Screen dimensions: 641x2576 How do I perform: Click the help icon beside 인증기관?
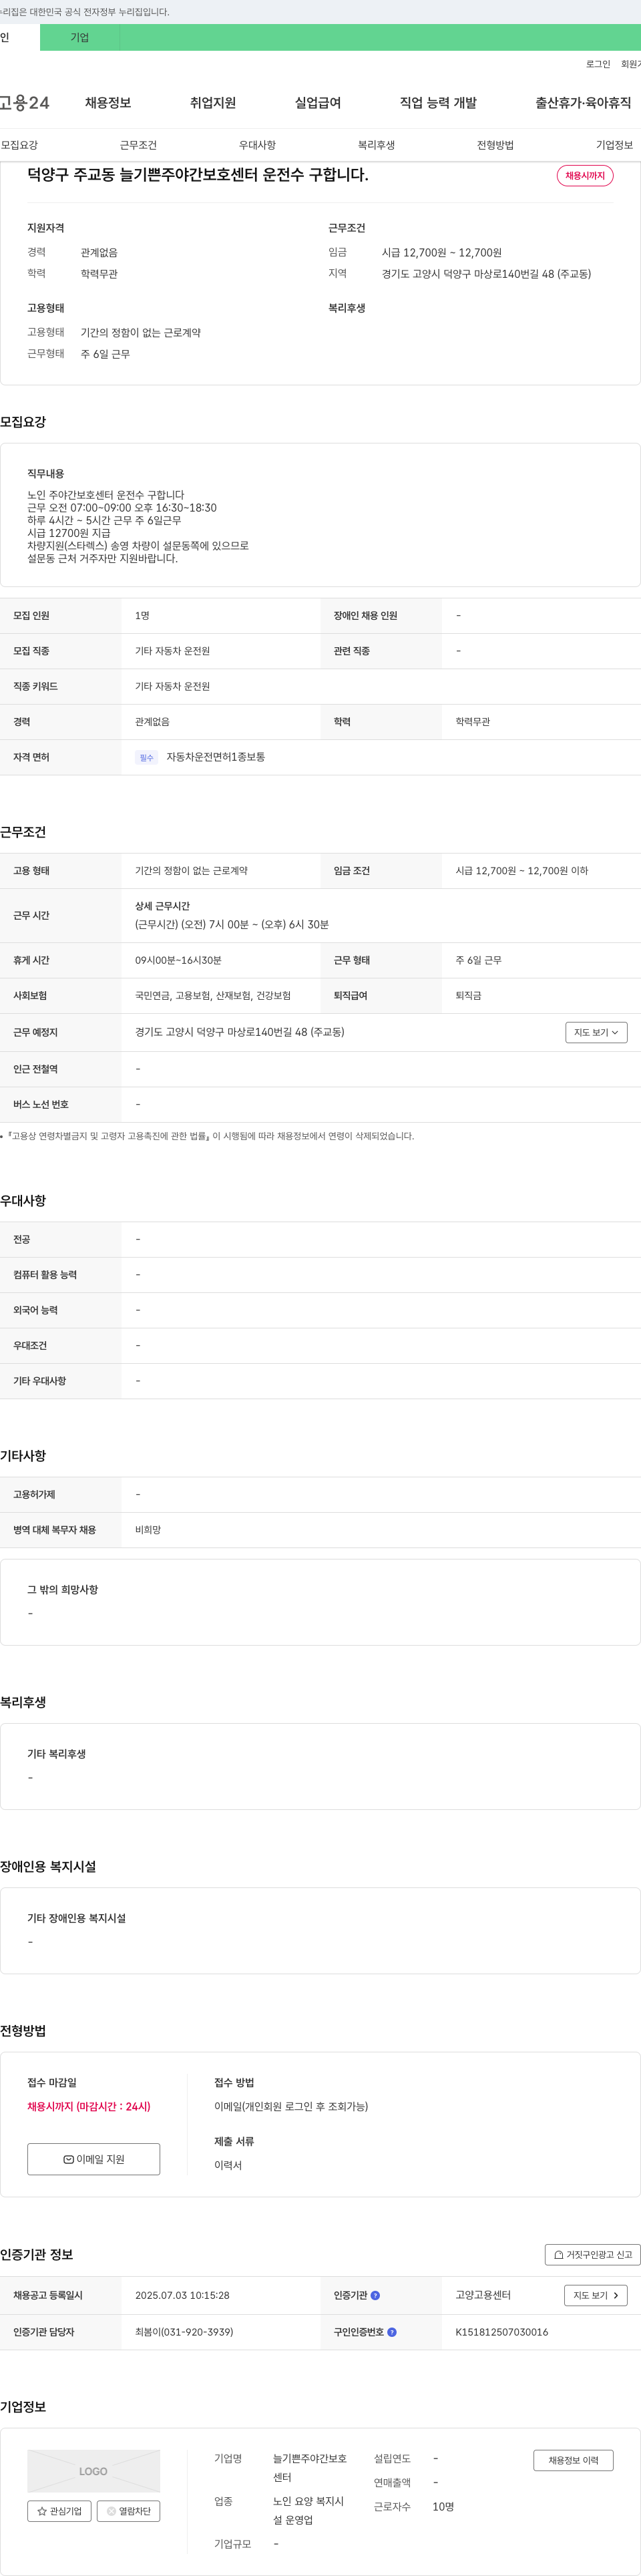[375, 2295]
